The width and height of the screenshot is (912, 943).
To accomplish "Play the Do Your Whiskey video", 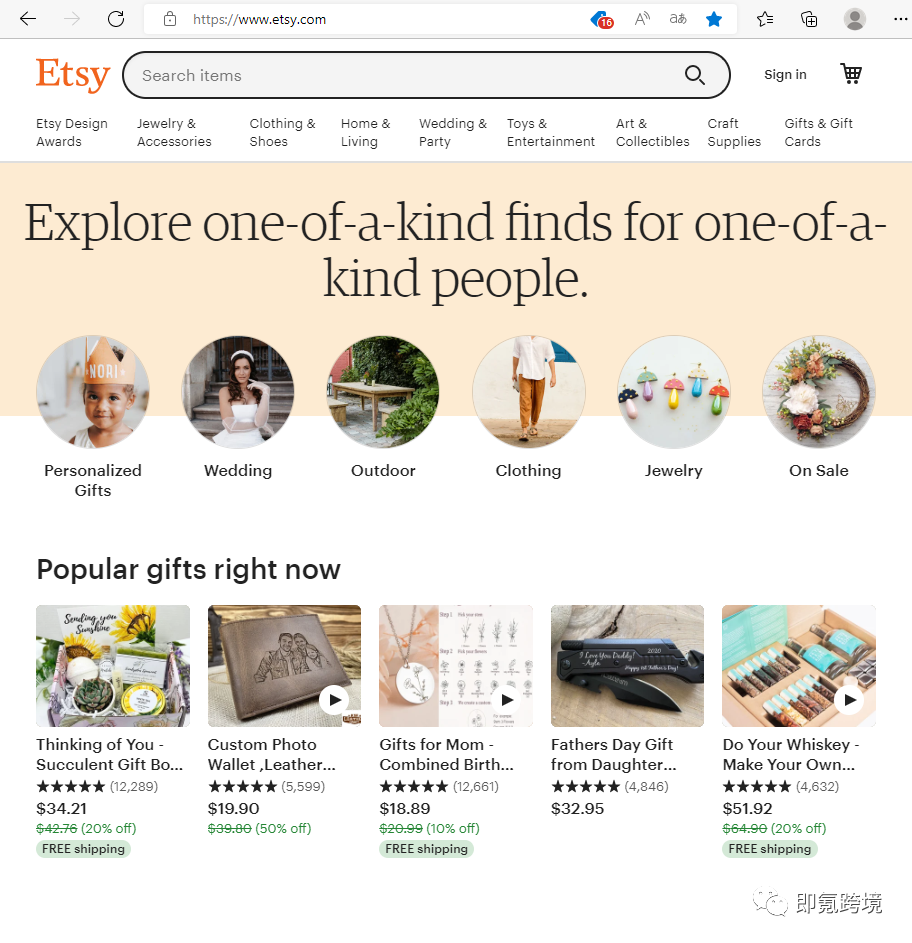I will tap(849, 699).
